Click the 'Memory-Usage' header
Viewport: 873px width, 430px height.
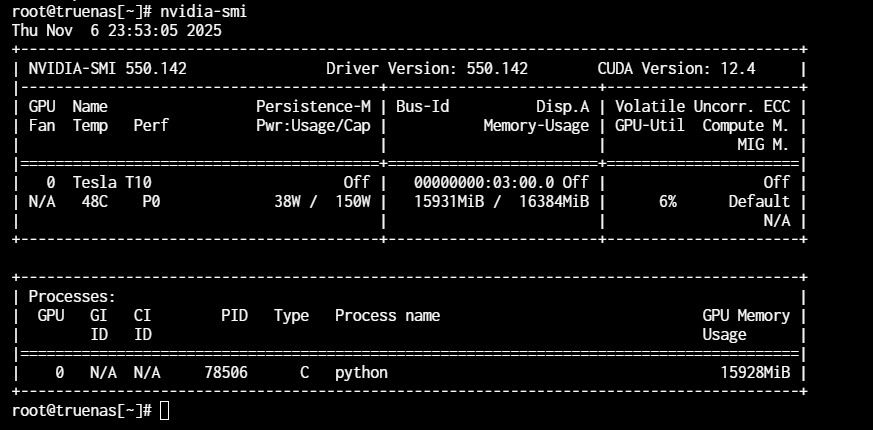coord(536,126)
